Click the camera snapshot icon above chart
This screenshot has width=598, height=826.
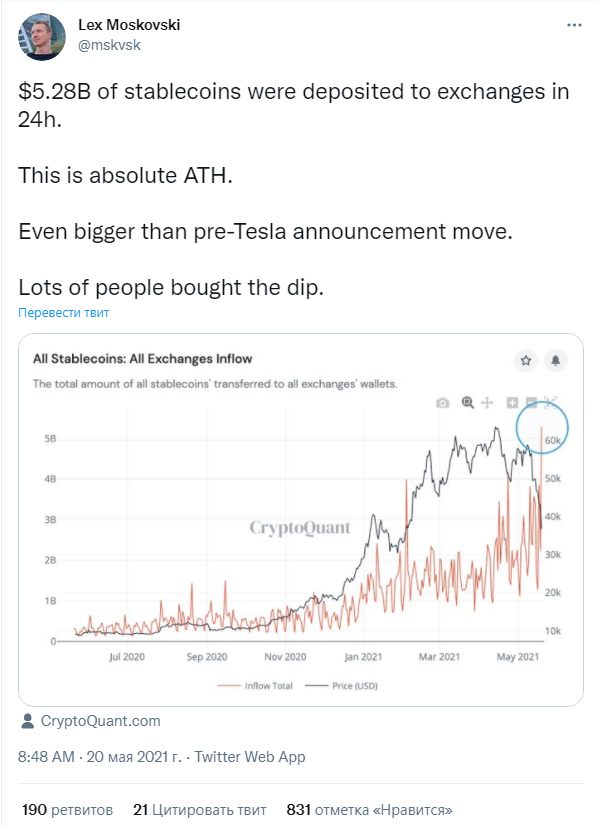[x=443, y=403]
